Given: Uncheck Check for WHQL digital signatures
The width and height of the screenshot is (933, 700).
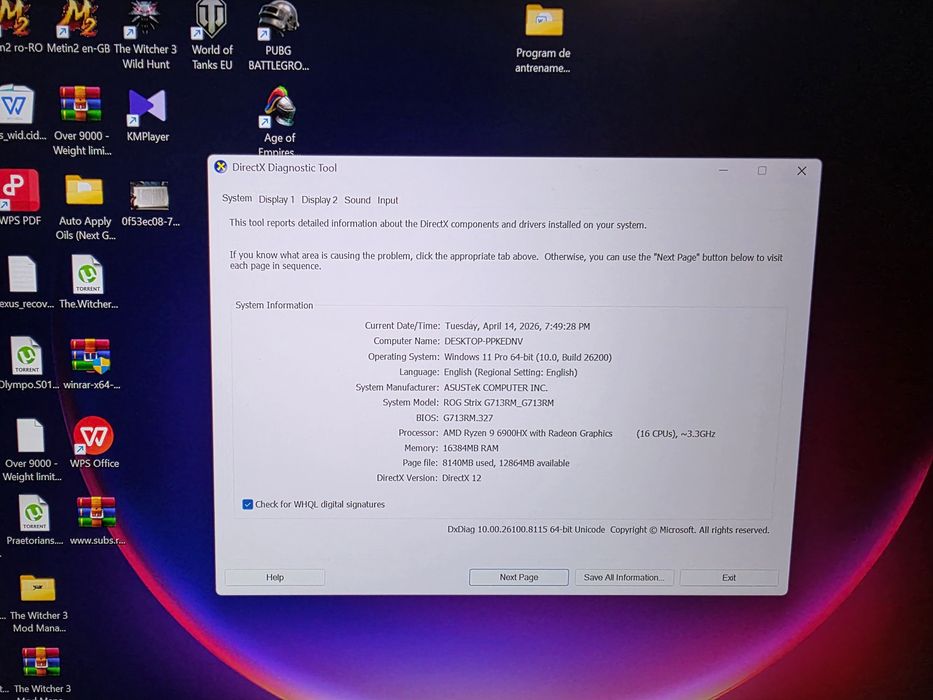Looking at the screenshot, I should click(x=248, y=504).
